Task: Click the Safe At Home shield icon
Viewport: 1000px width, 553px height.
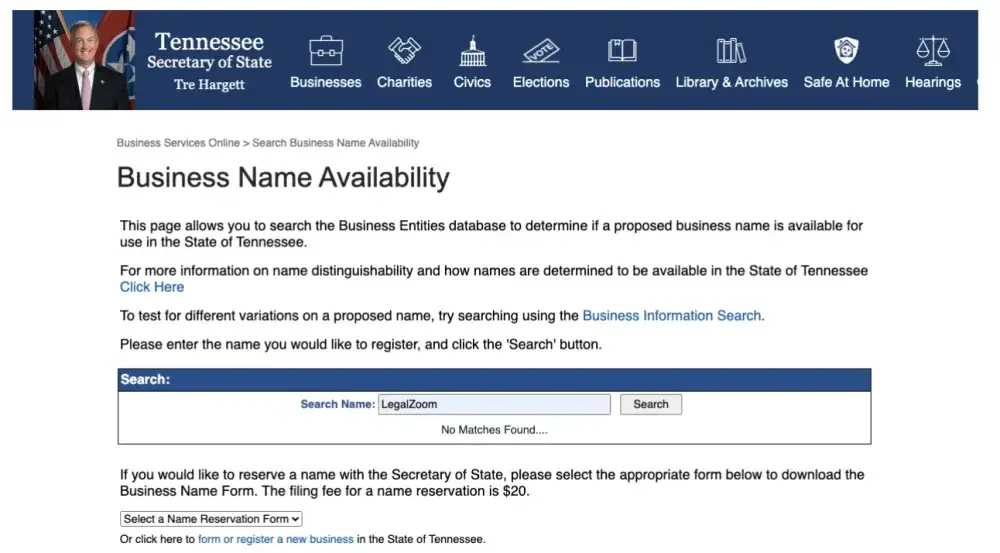Action: [846, 50]
